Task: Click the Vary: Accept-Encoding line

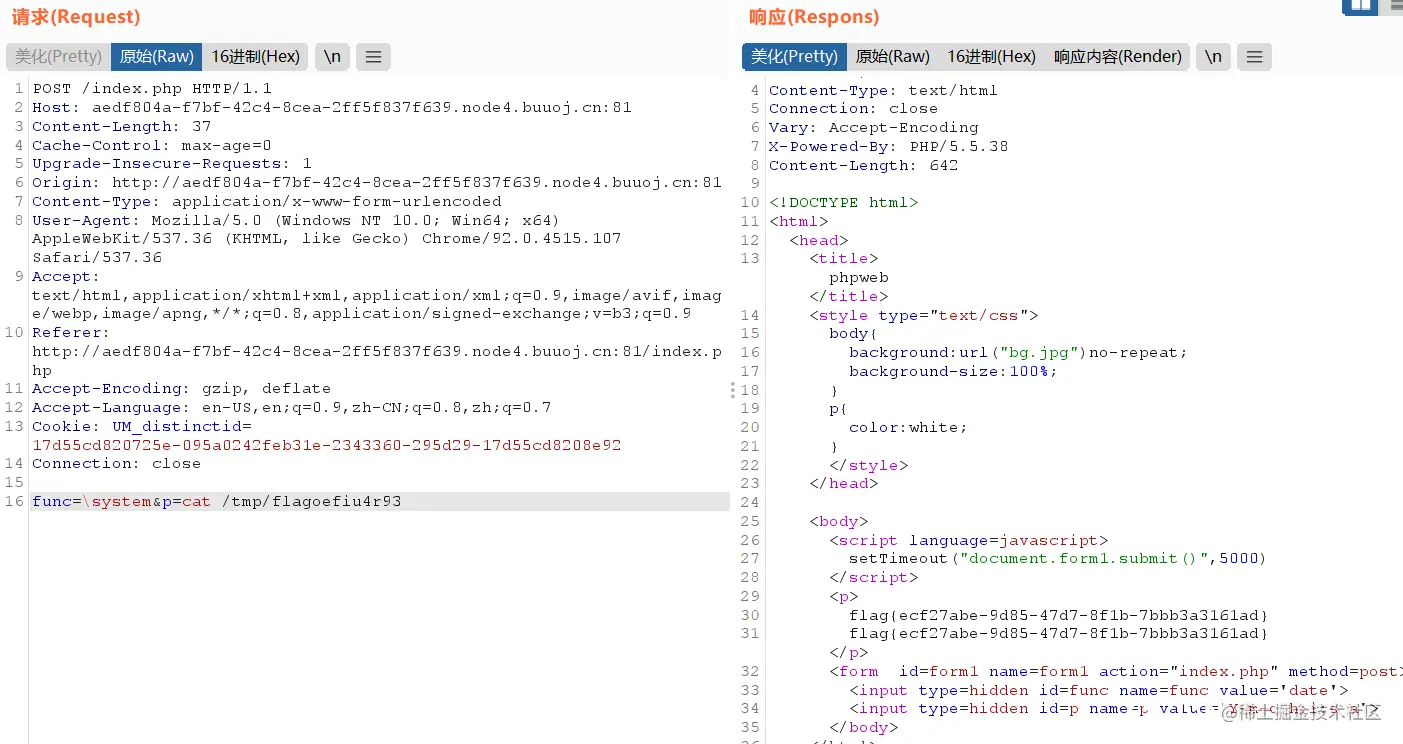Action: 873,127
